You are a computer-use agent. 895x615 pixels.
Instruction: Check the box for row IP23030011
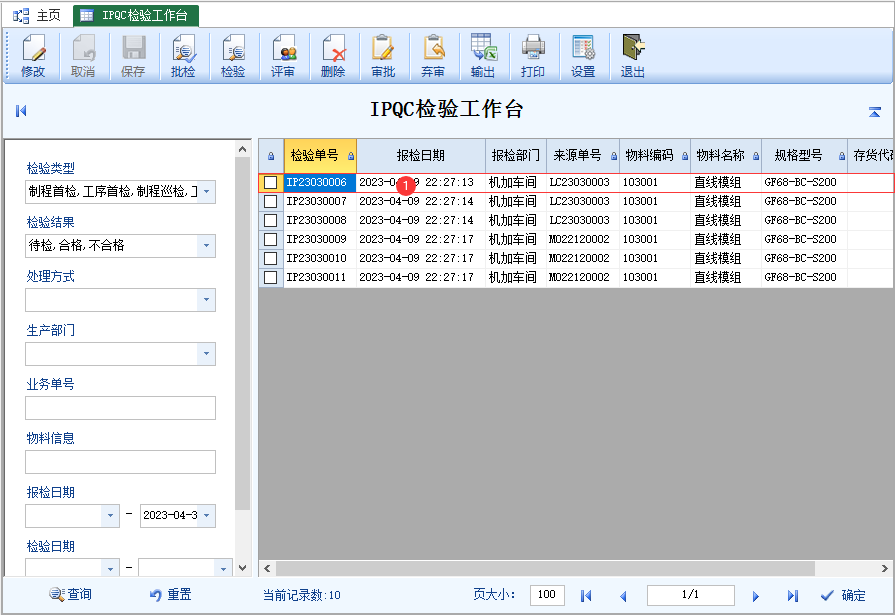point(271,278)
